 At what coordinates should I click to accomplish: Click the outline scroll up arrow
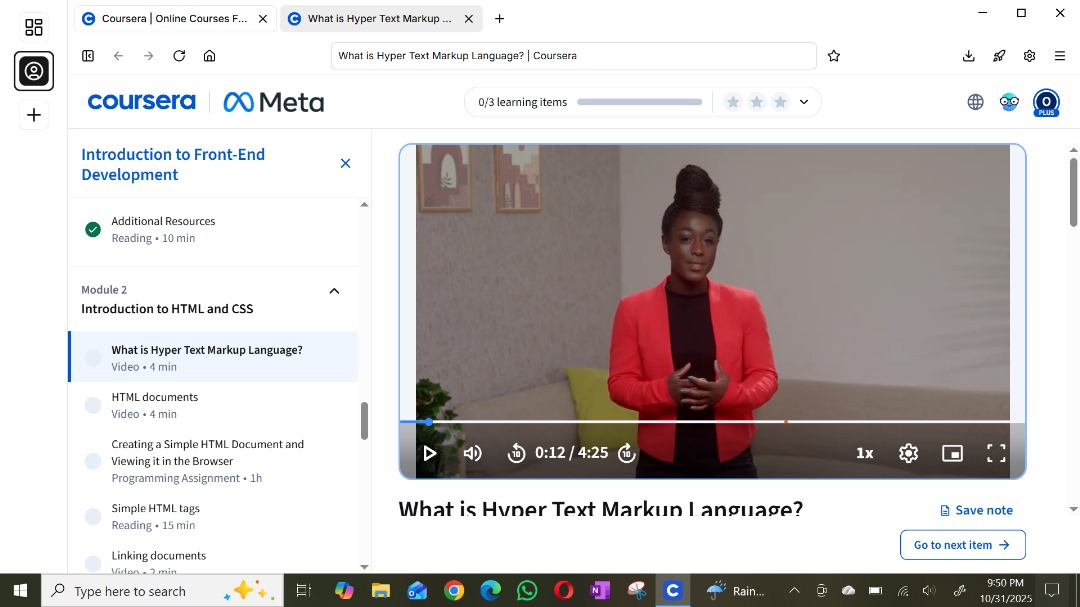(x=364, y=205)
